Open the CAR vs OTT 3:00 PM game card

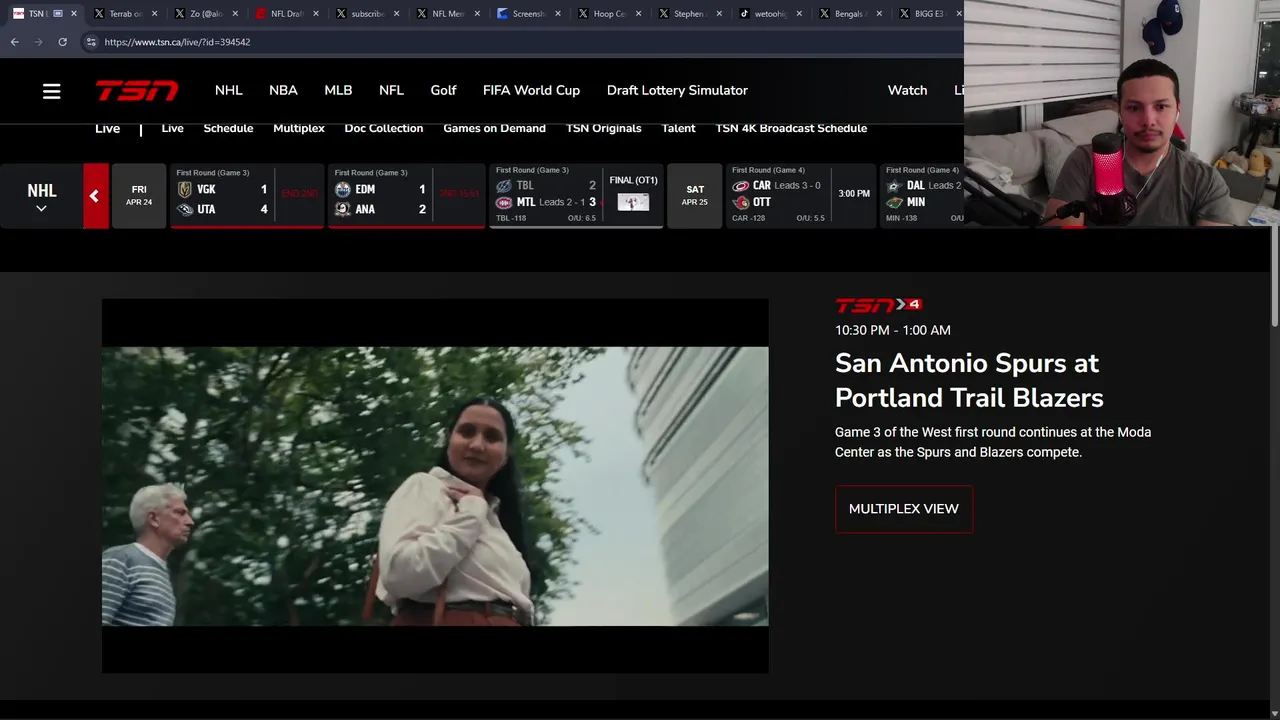(x=801, y=196)
